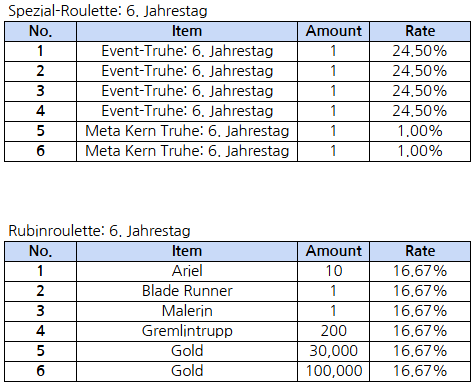
Task: Select the 1,00% rate in row 5
Action: 420,131
